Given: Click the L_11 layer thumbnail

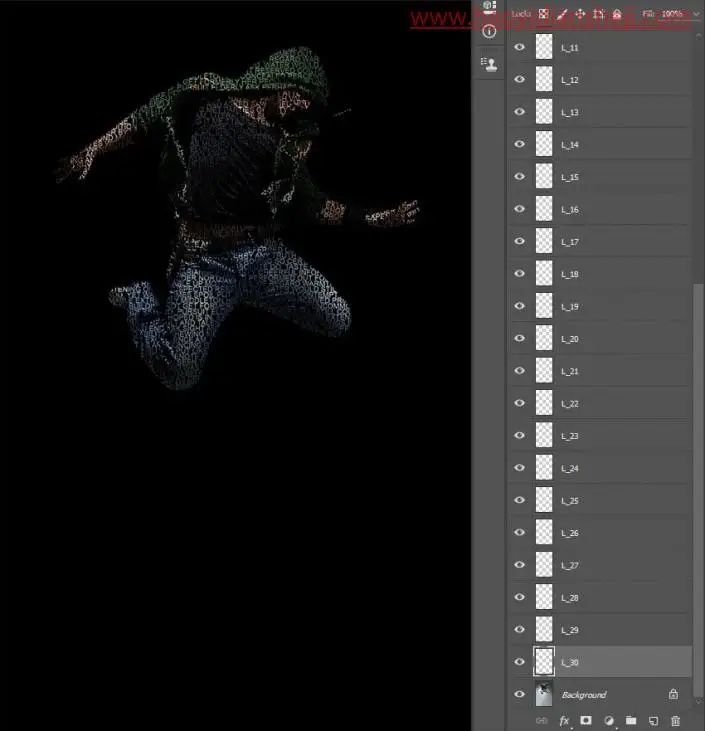Looking at the screenshot, I should pyautogui.click(x=544, y=47).
